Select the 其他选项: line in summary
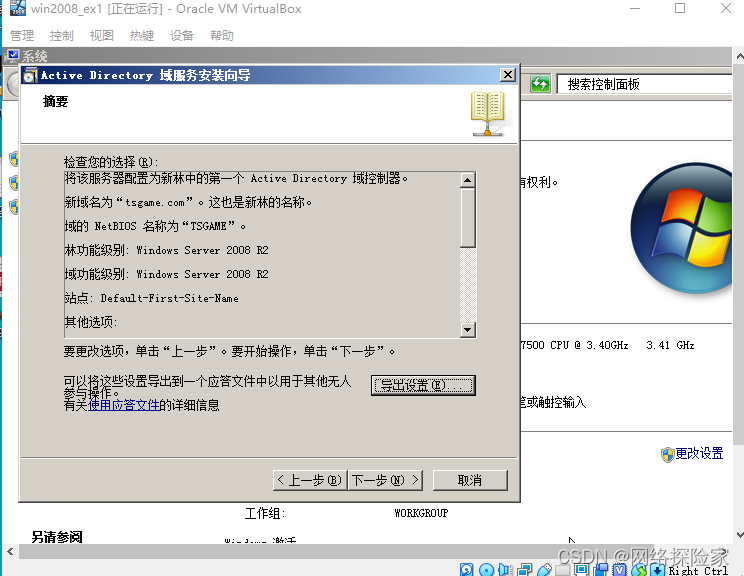This screenshot has height=576, width=744. [91, 322]
